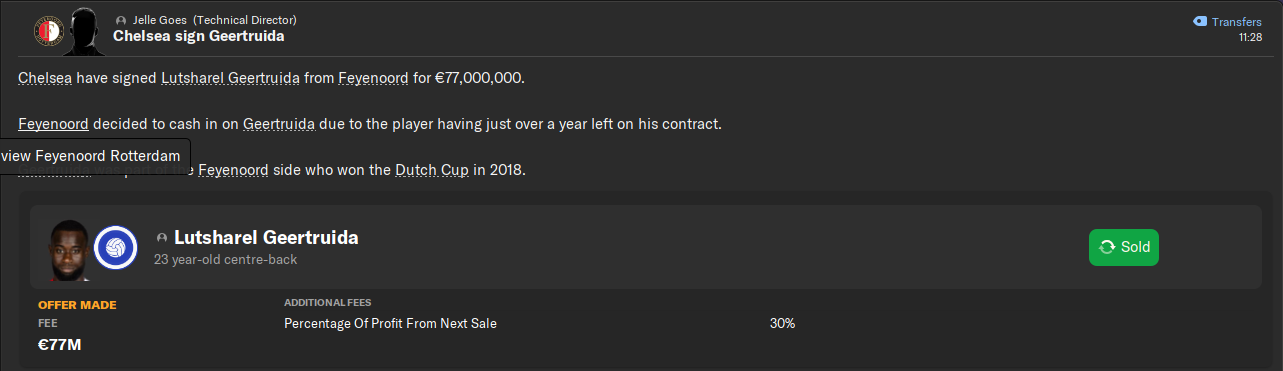1283x371 pixels.
Task: Filter by the Transfers category label
Action: point(1237,21)
